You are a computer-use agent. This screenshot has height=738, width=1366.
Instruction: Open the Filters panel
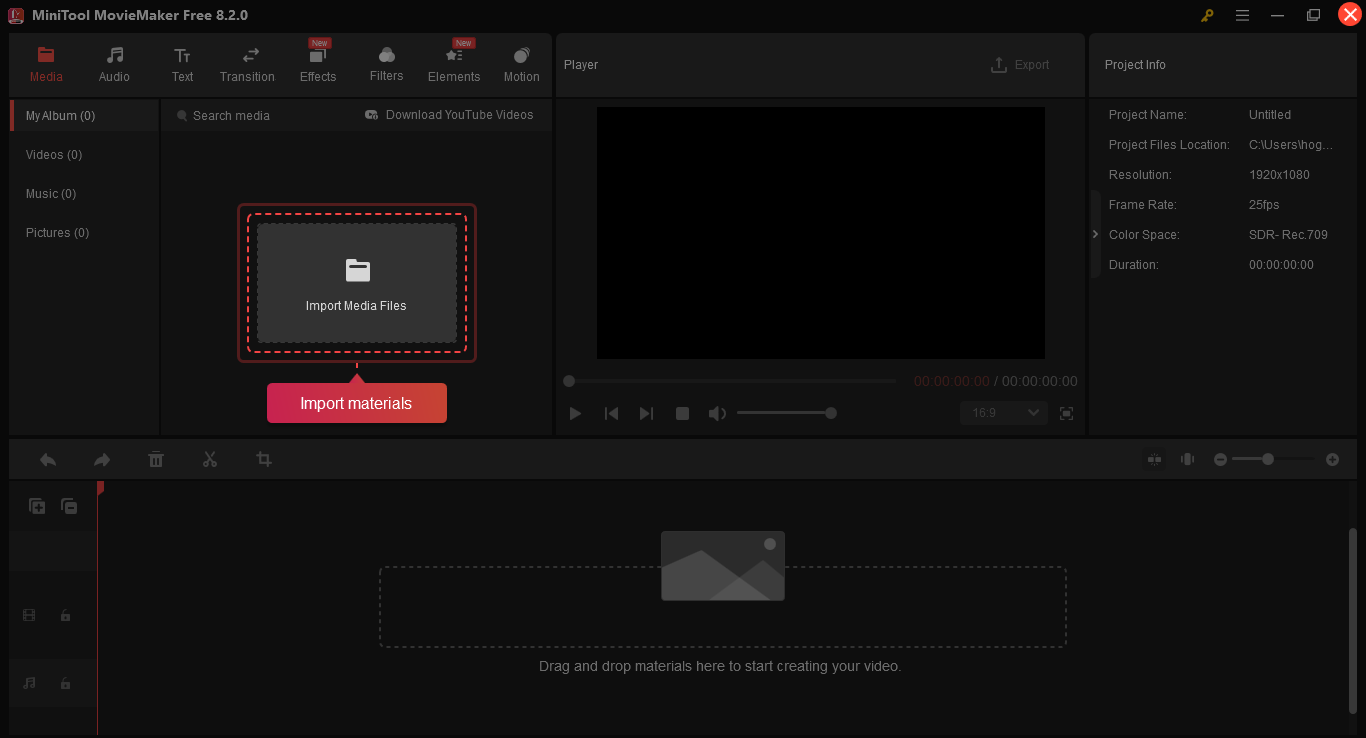386,65
